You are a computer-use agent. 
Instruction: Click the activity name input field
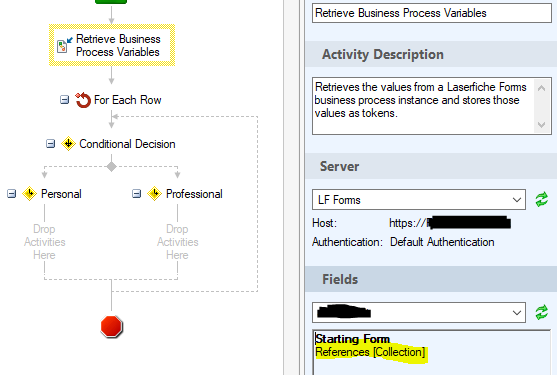pos(432,13)
